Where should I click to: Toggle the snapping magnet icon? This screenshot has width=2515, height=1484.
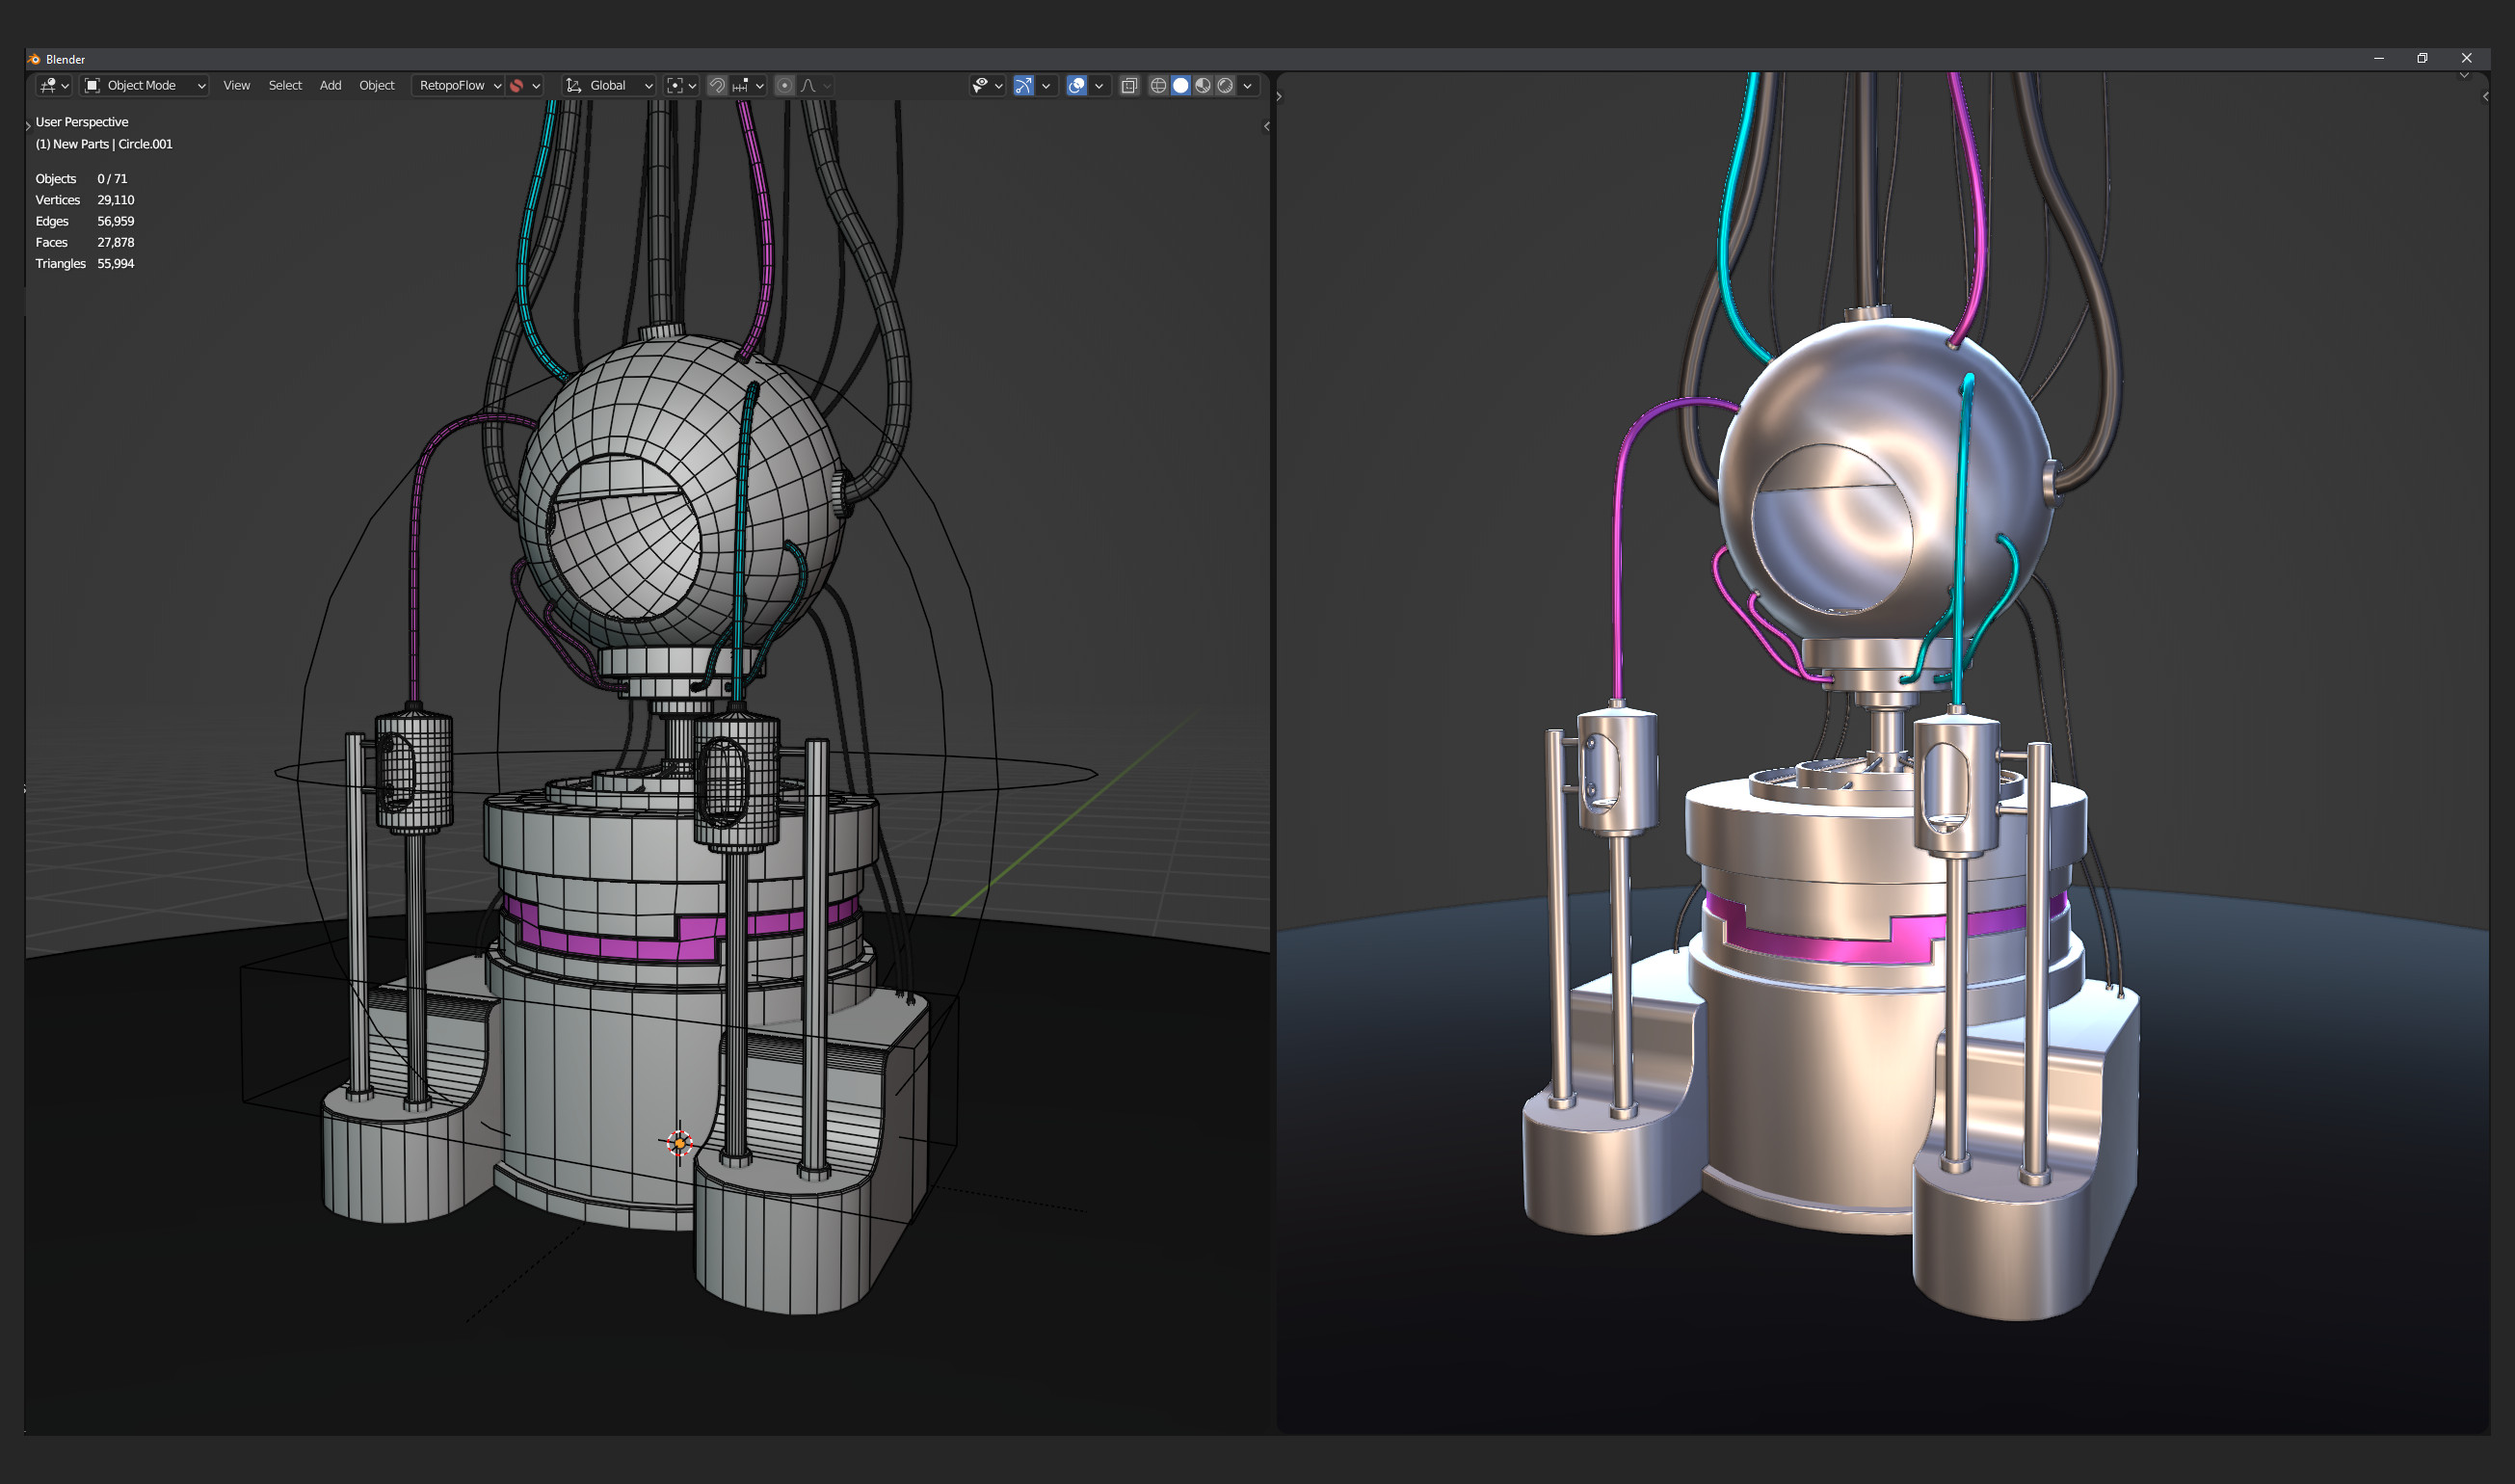click(717, 86)
